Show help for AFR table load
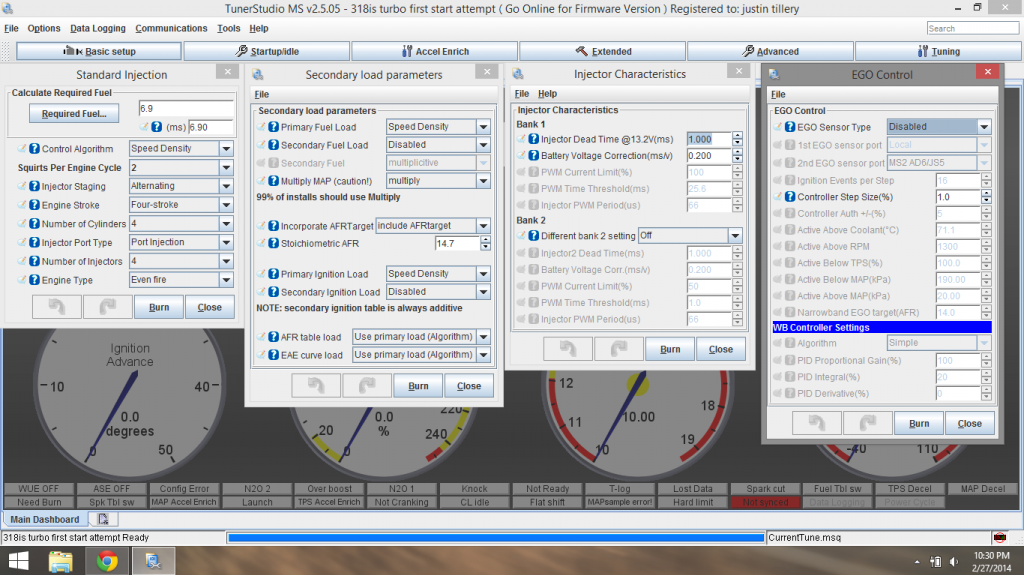This screenshot has width=1024, height=575. (274, 337)
